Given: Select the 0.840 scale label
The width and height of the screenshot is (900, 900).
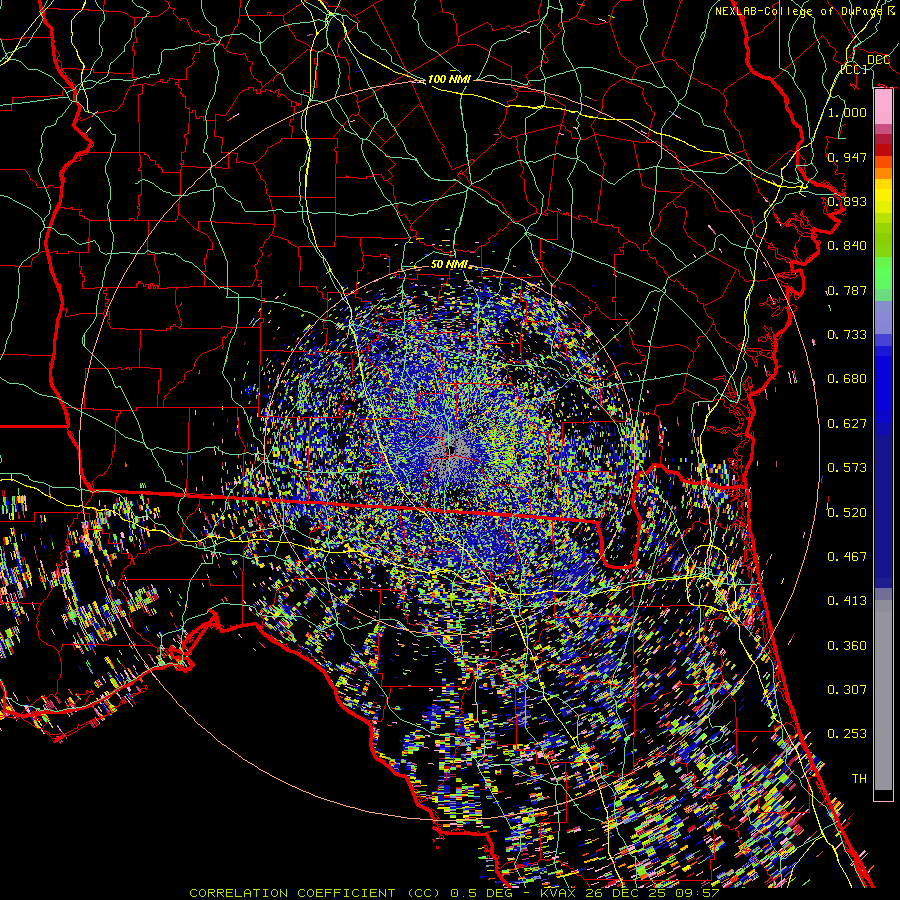Looking at the screenshot, I should (x=847, y=245).
